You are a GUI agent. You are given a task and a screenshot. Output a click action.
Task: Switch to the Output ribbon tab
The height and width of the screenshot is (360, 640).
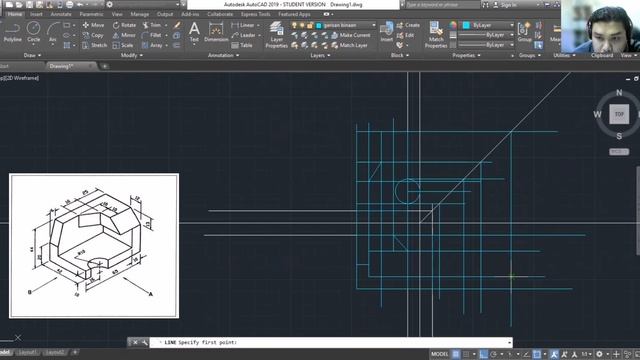(x=165, y=14)
